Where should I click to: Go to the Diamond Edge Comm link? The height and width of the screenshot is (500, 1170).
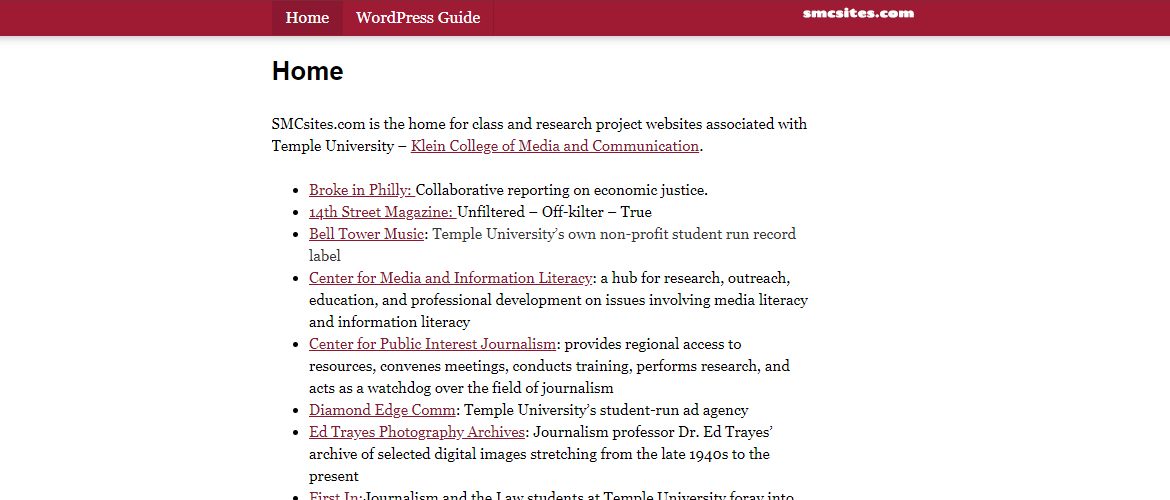point(382,410)
